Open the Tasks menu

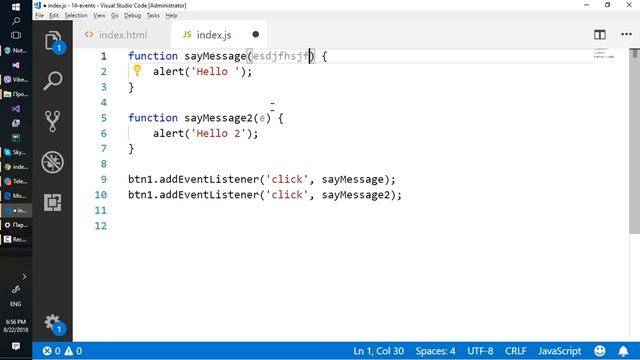tap(153, 16)
